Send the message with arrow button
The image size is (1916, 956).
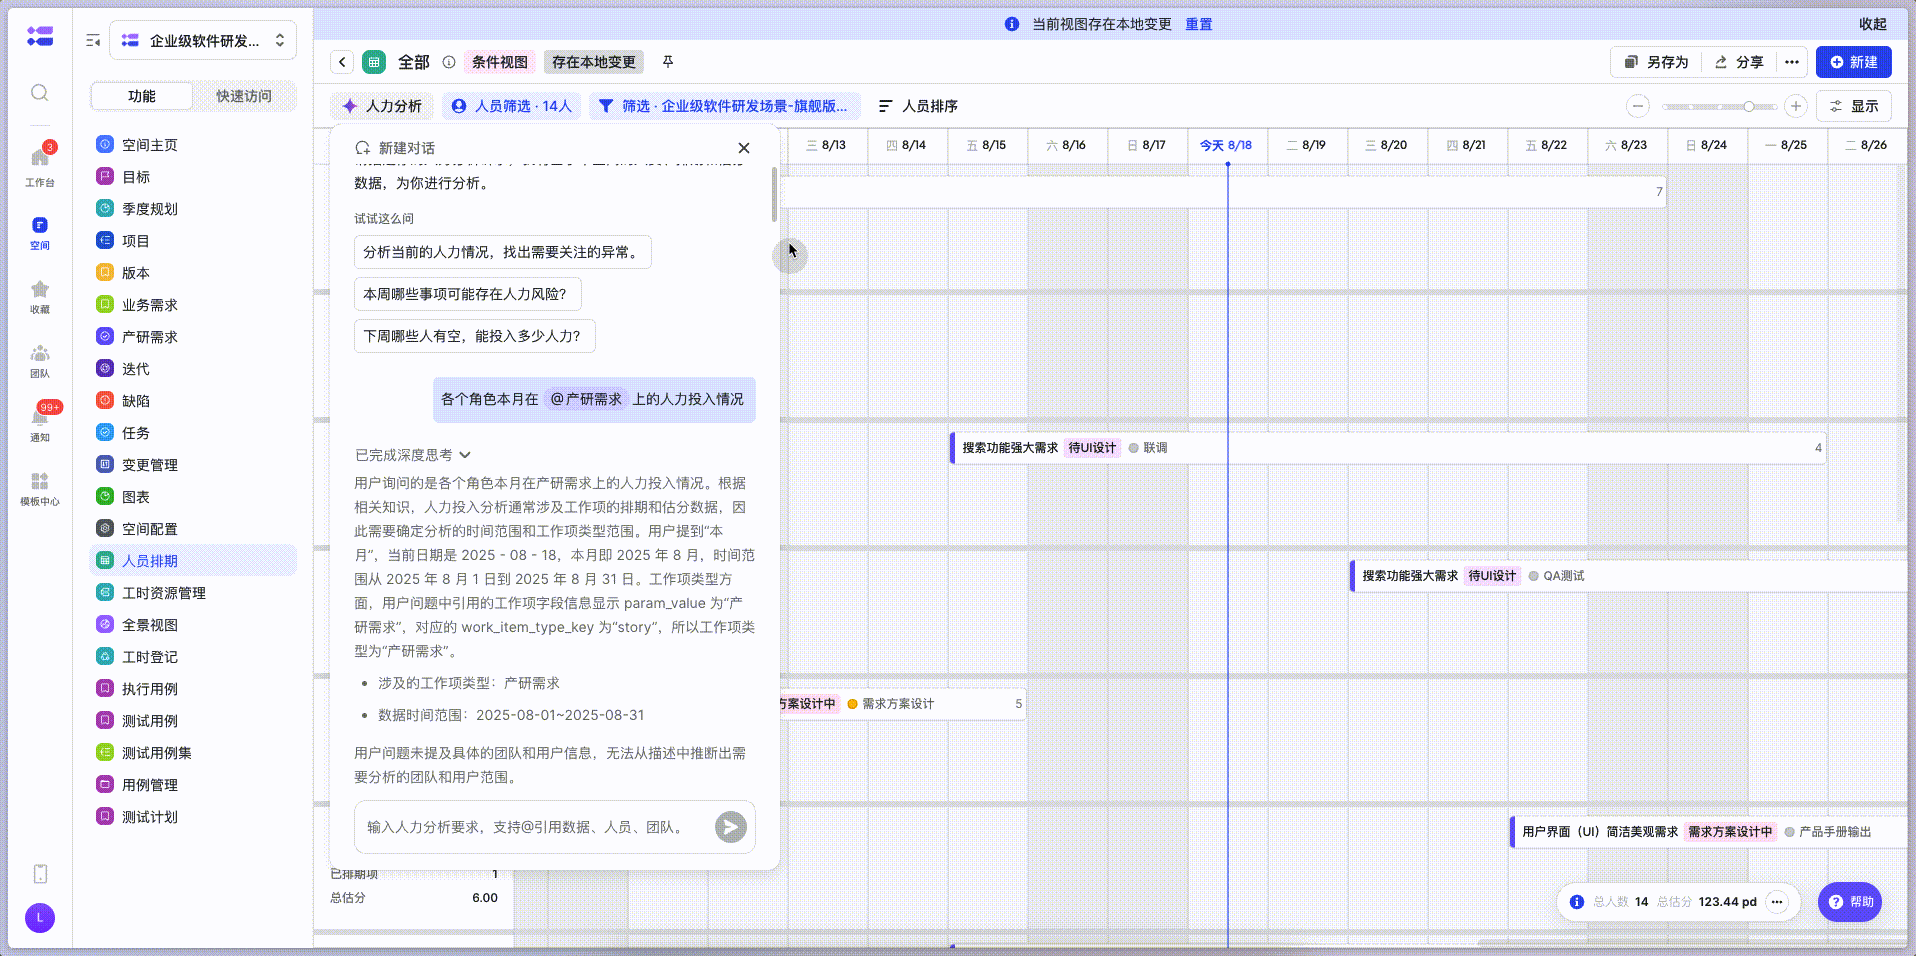click(730, 827)
